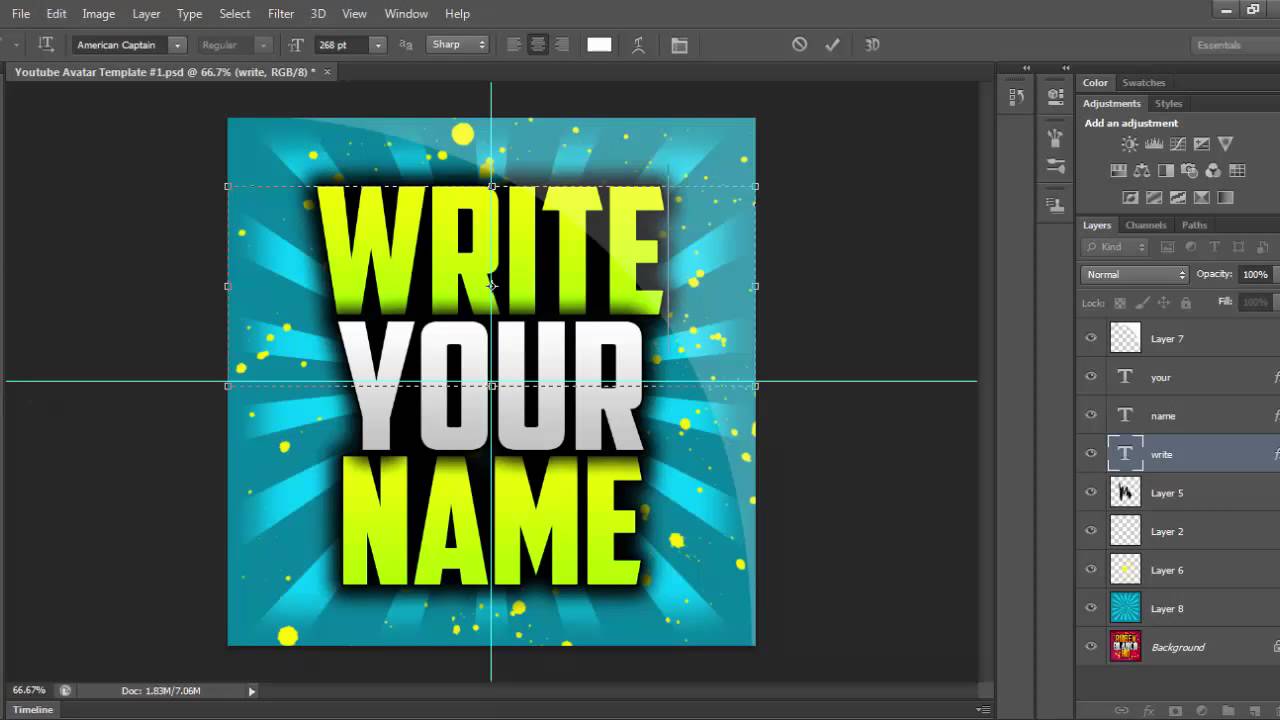This screenshot has width=1280, height=720.
Task: Select the Vibrance adjustment icon
Action: coord(1225,144)
